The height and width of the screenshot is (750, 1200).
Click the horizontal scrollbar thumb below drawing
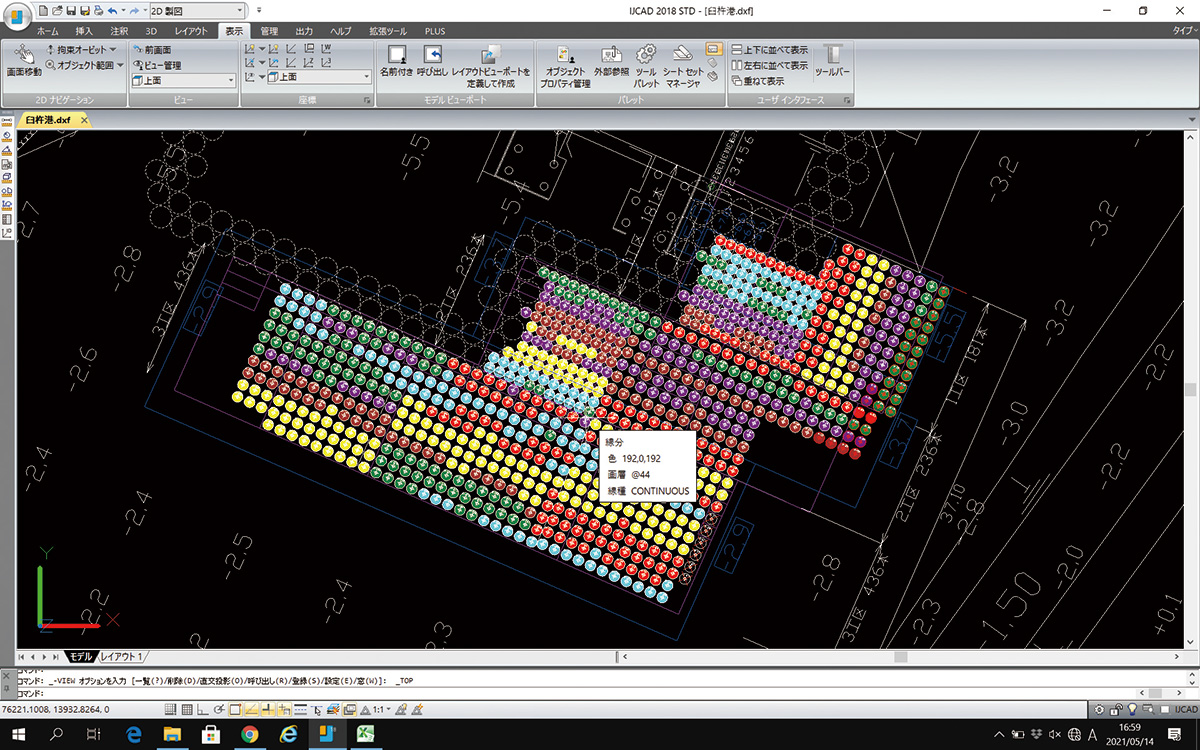[900, 657]
